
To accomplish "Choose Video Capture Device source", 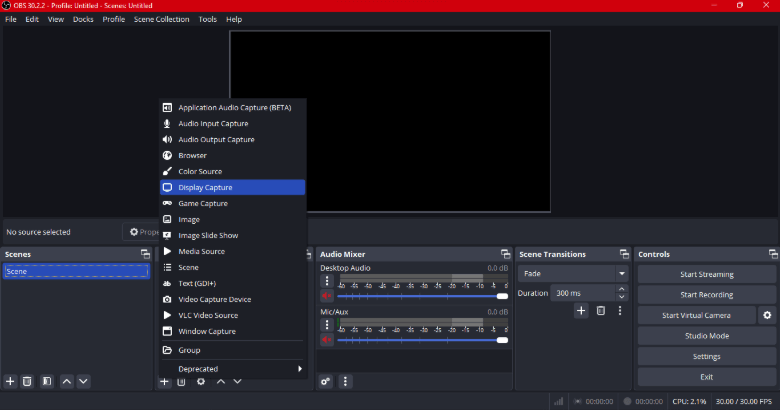I will [232, 299].
